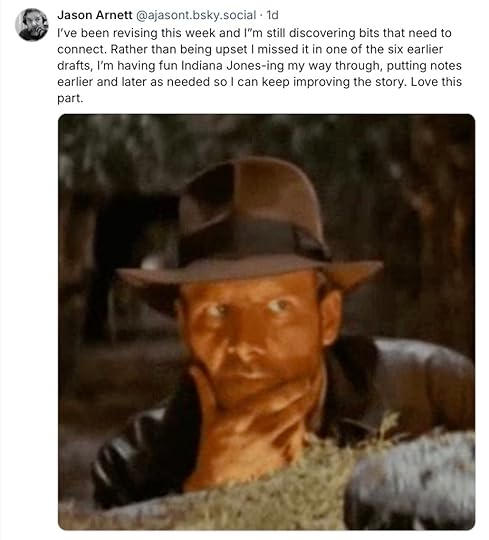The height and width of the screenshot is (540, 489).
Task: Open the @ajasont.bsky.social handle link
Action: coord(196,15)
